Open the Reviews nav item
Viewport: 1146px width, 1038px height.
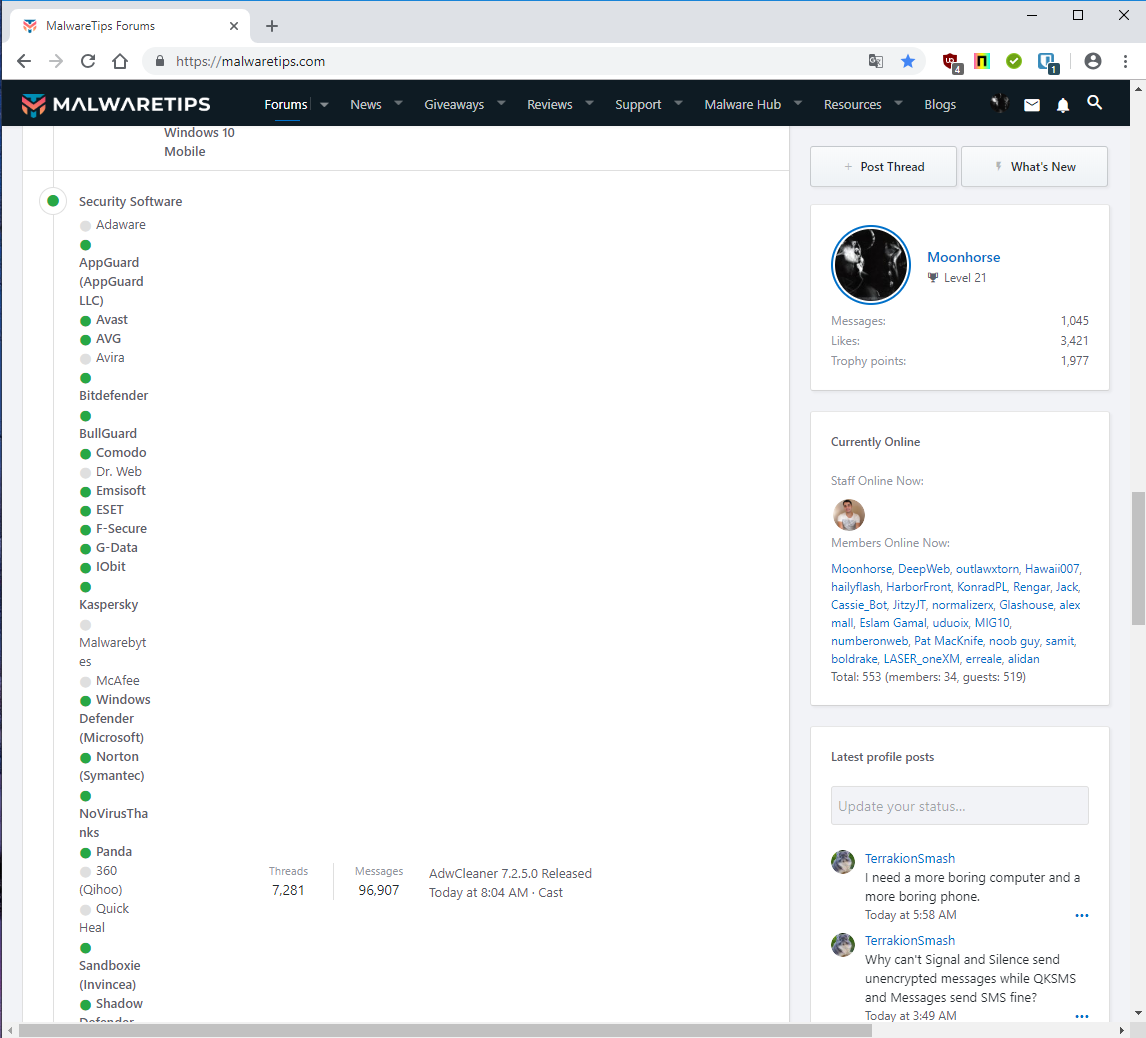tap(550, 105)
